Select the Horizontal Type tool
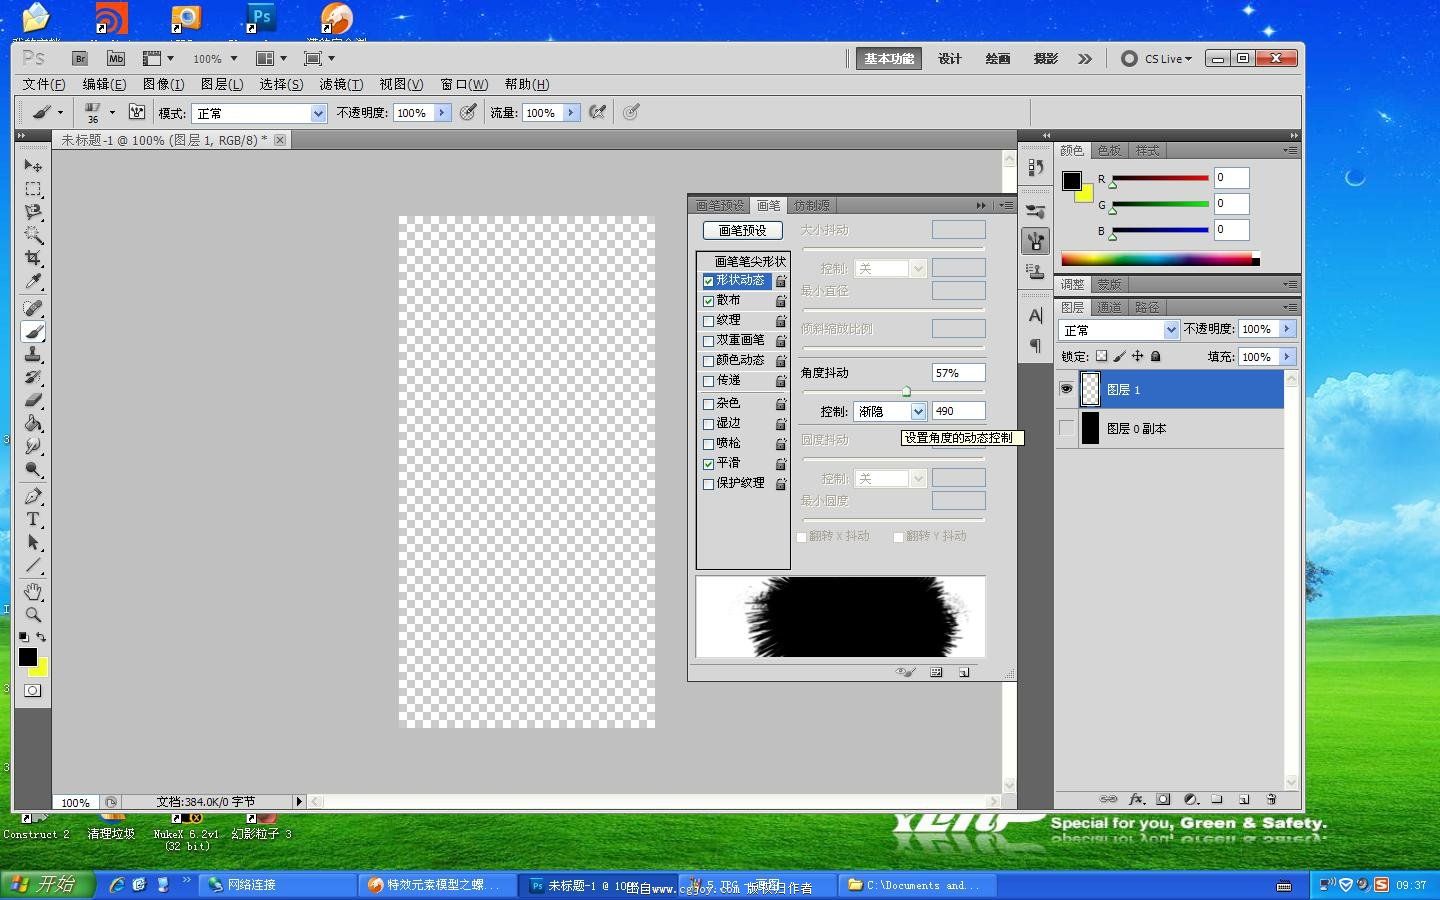Viewport: 1440px width, 900px height. [x=33, y=519]
